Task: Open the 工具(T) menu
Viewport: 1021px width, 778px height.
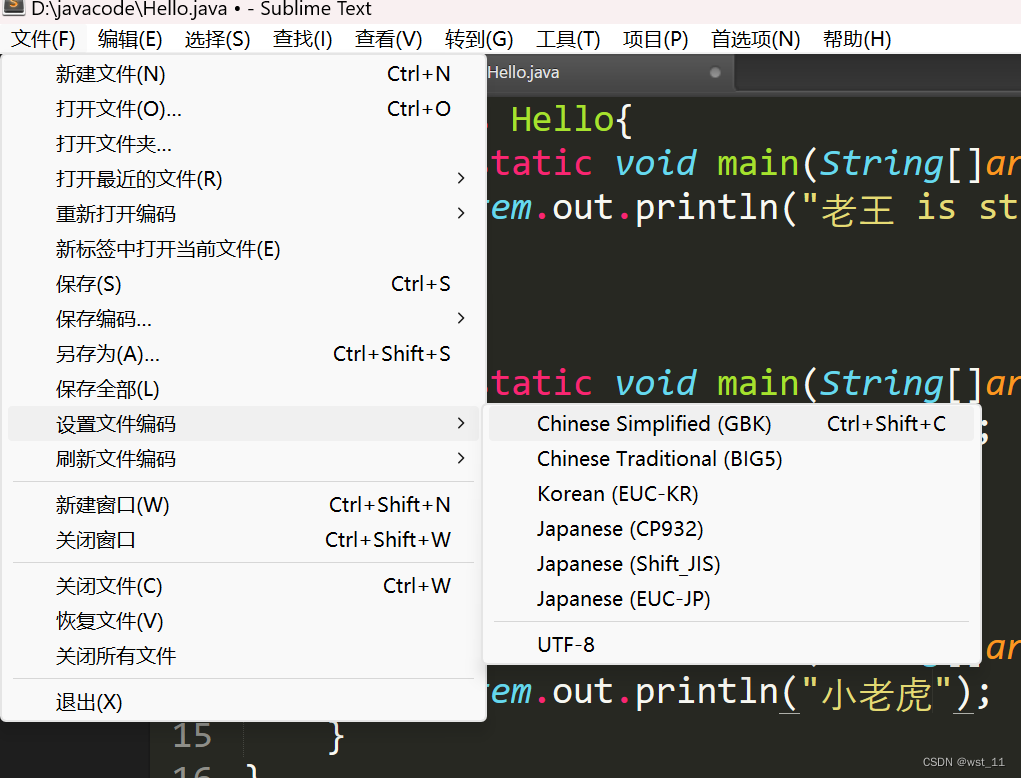Action: [568, 40]
